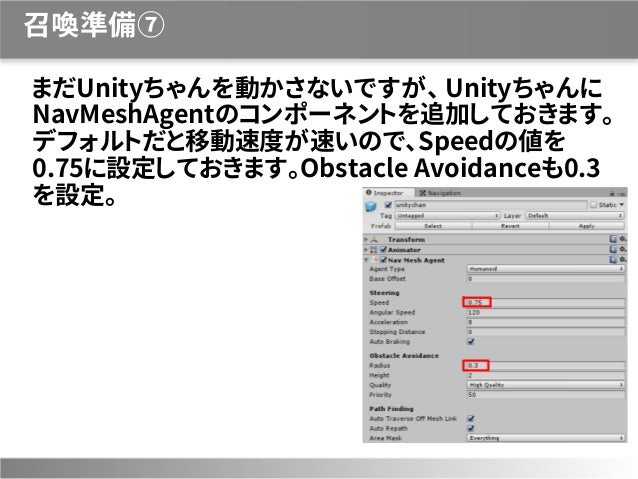Screen dimensions: 638x479
Task: Click the Height field showing 2
Action: pyautogui.click(x=546, y=375)
